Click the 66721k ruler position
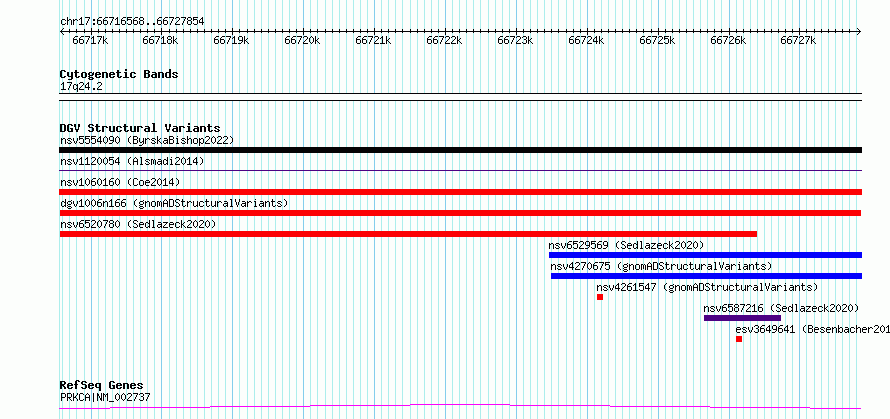890x419 pixels. click(x=373, y=40)
